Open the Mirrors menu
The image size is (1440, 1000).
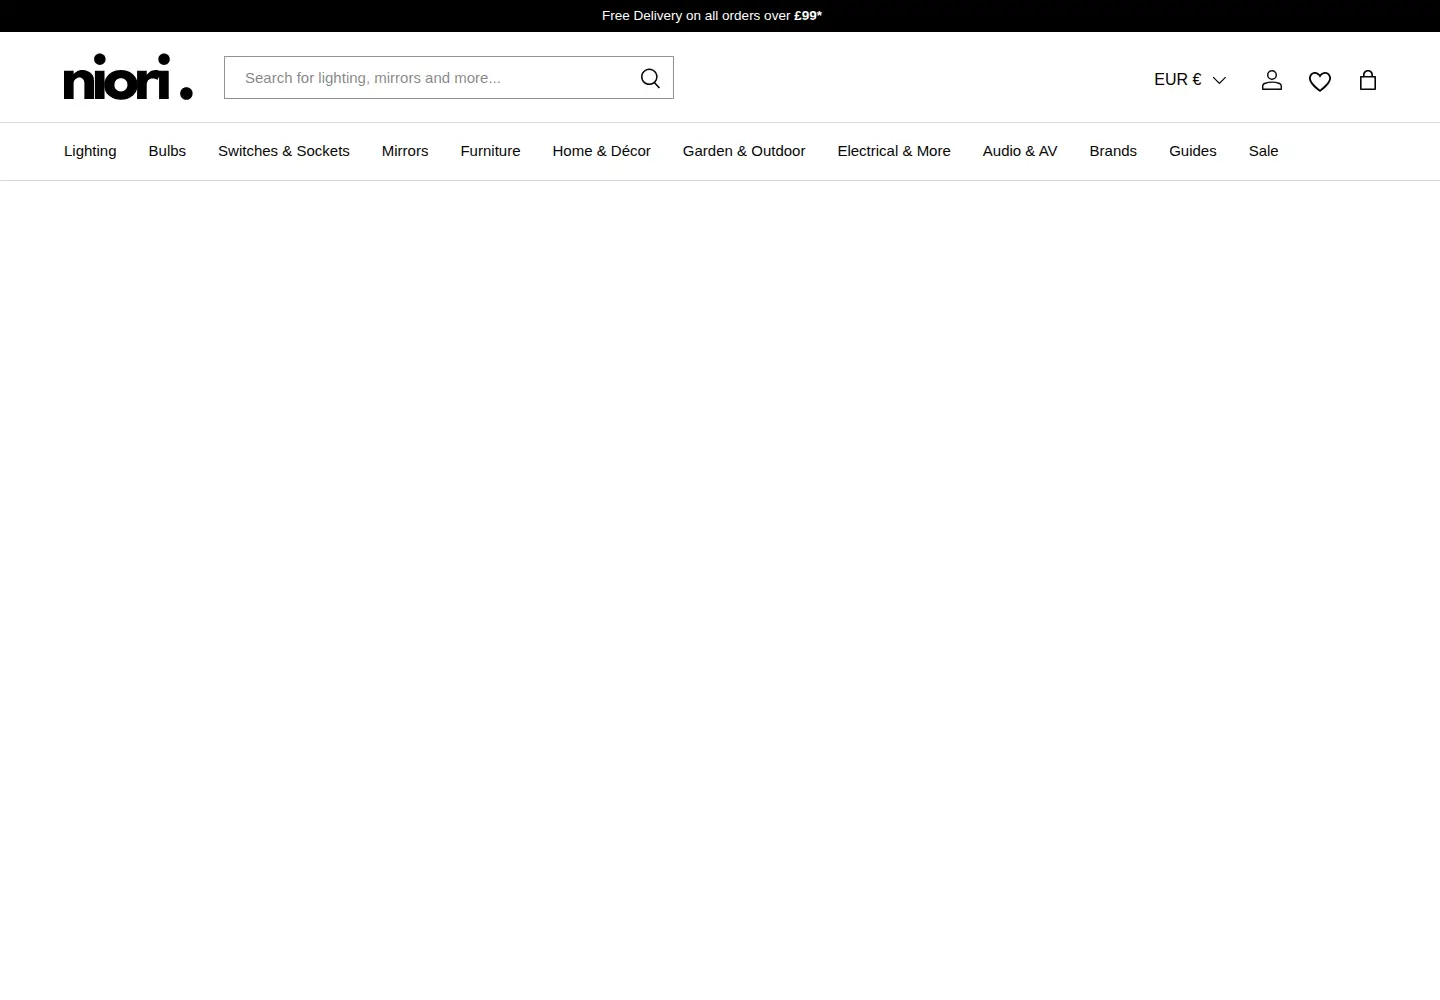405,151
